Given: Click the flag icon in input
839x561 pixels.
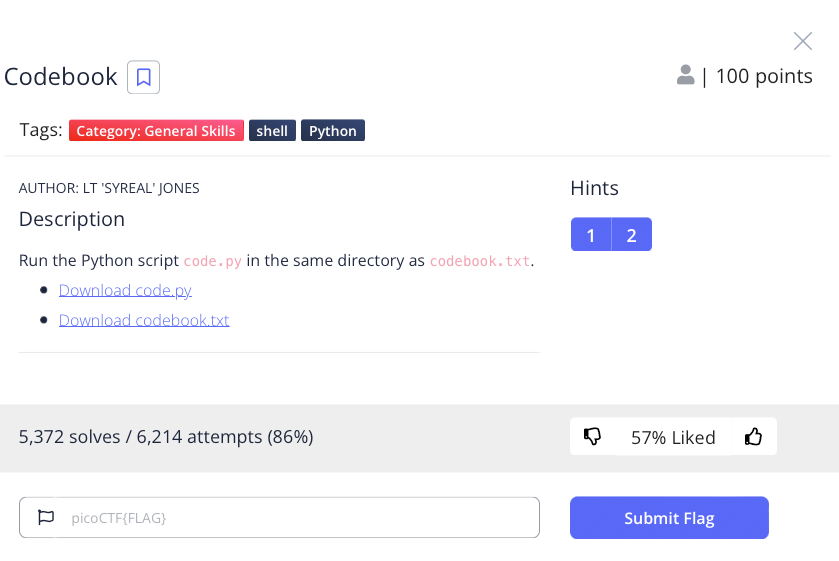Looking at the screenshot, I should (x=46, y=517).
